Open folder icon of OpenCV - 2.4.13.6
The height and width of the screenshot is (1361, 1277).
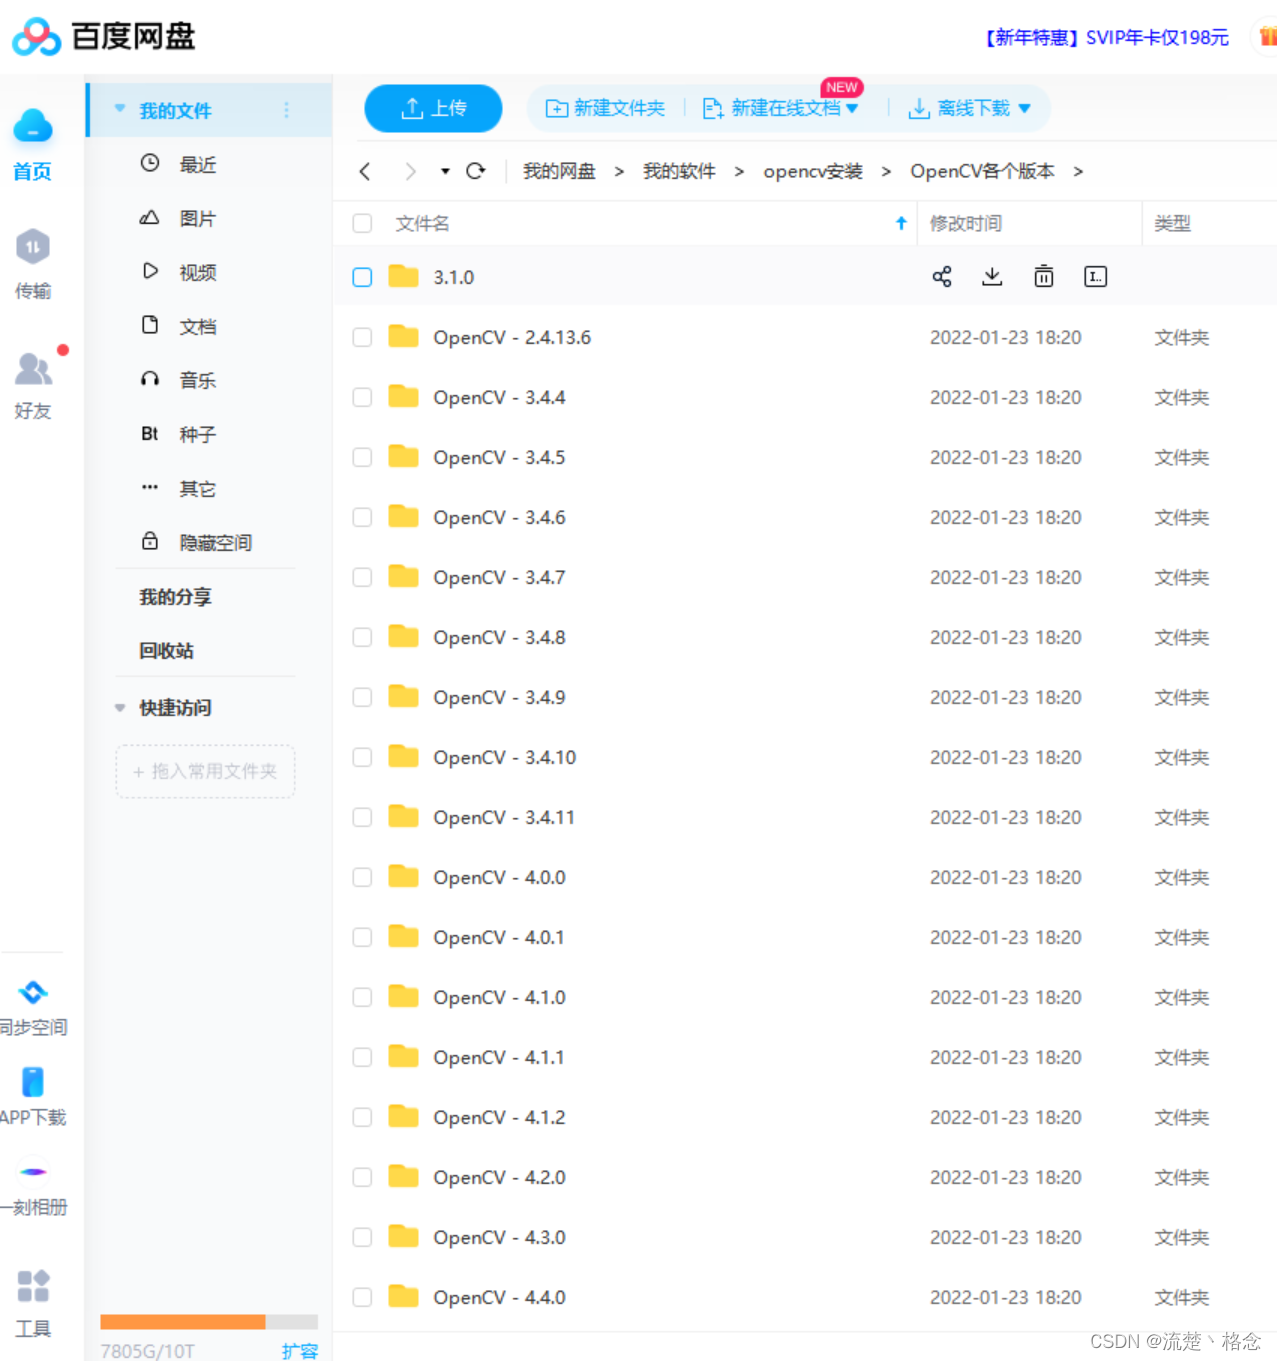pos(403,336)
